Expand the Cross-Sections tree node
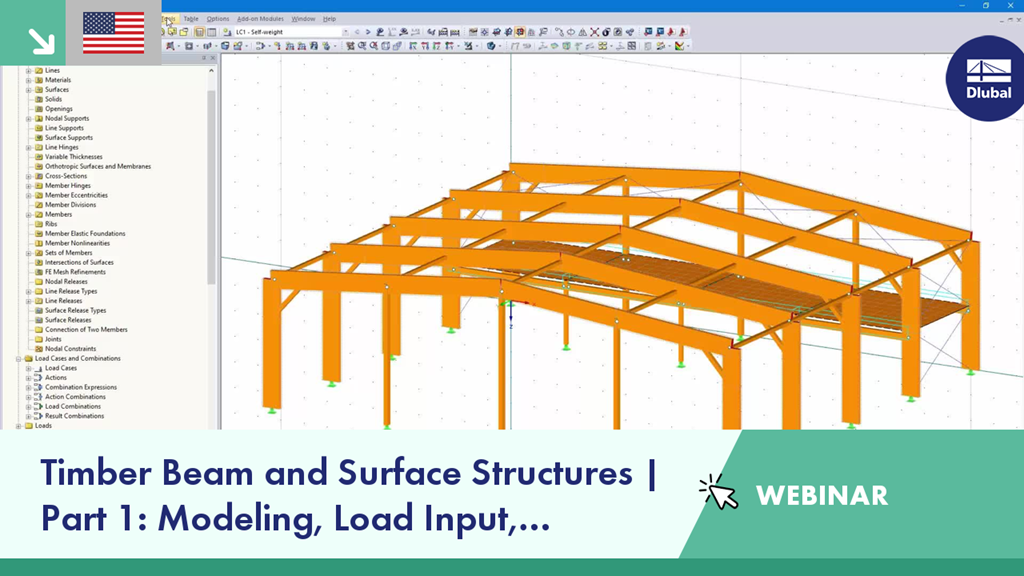This screenshot has height=576, width=1024. (28, 176)
